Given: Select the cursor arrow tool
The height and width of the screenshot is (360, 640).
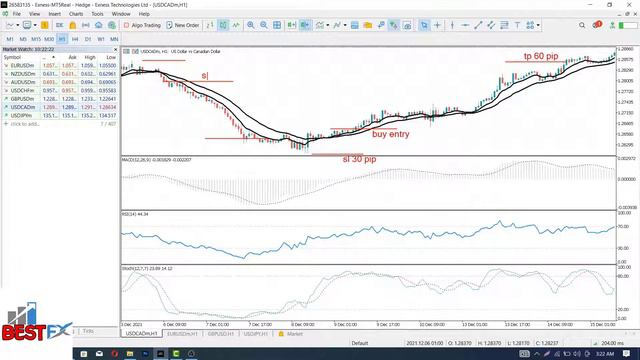Looking at the screenshot, I should [x=424, y=25].
